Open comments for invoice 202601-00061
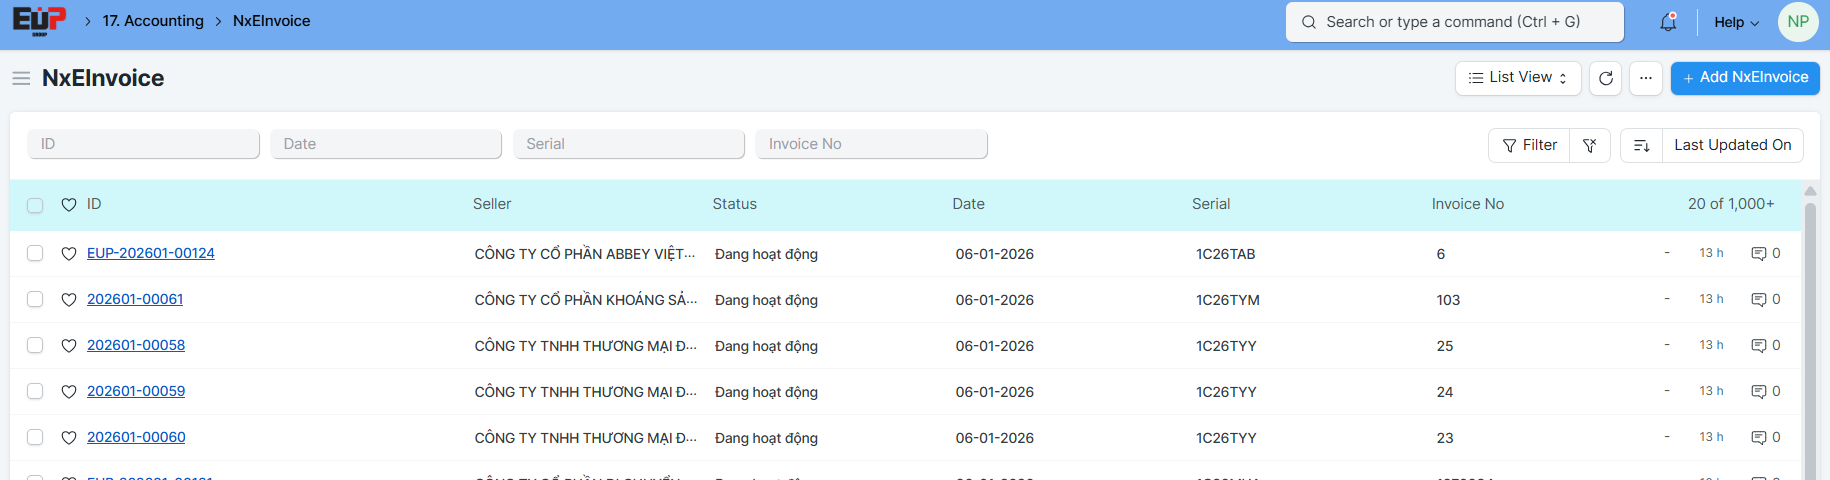The image size is (1830, 480). pyautogui.click(x=1765, y=300)
